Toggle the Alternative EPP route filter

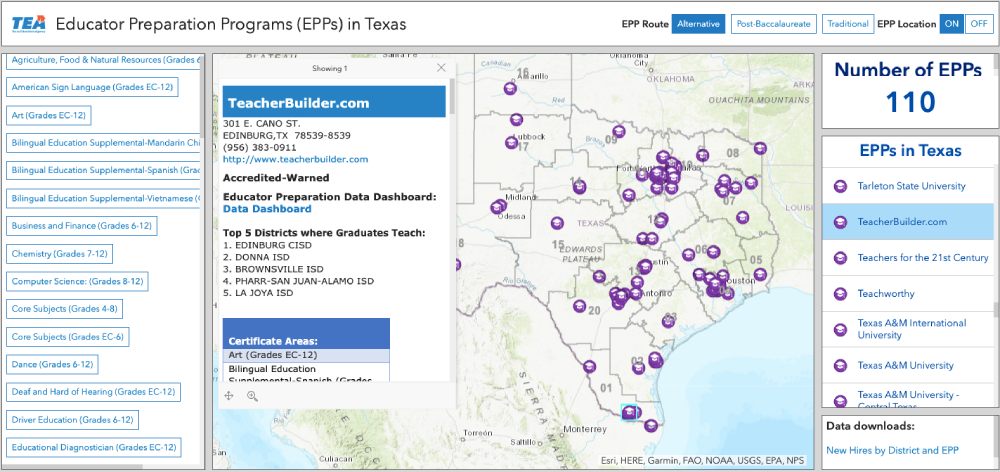click(x=698, y=24)
